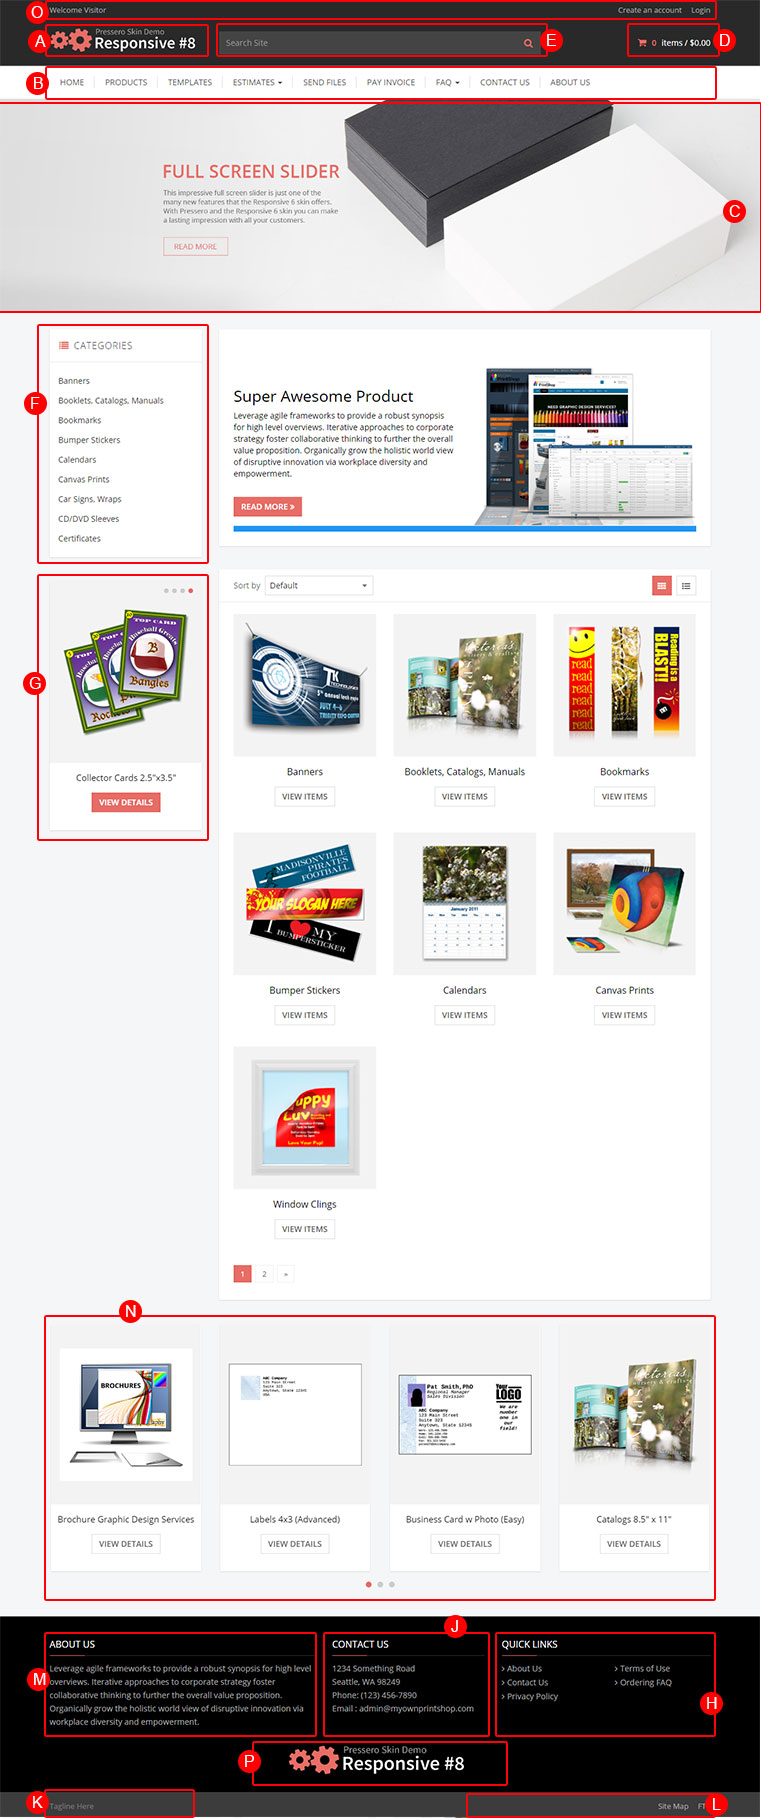761x1818 pixels.
Task: Open the Templates menu item
Action: click(190, 83)
